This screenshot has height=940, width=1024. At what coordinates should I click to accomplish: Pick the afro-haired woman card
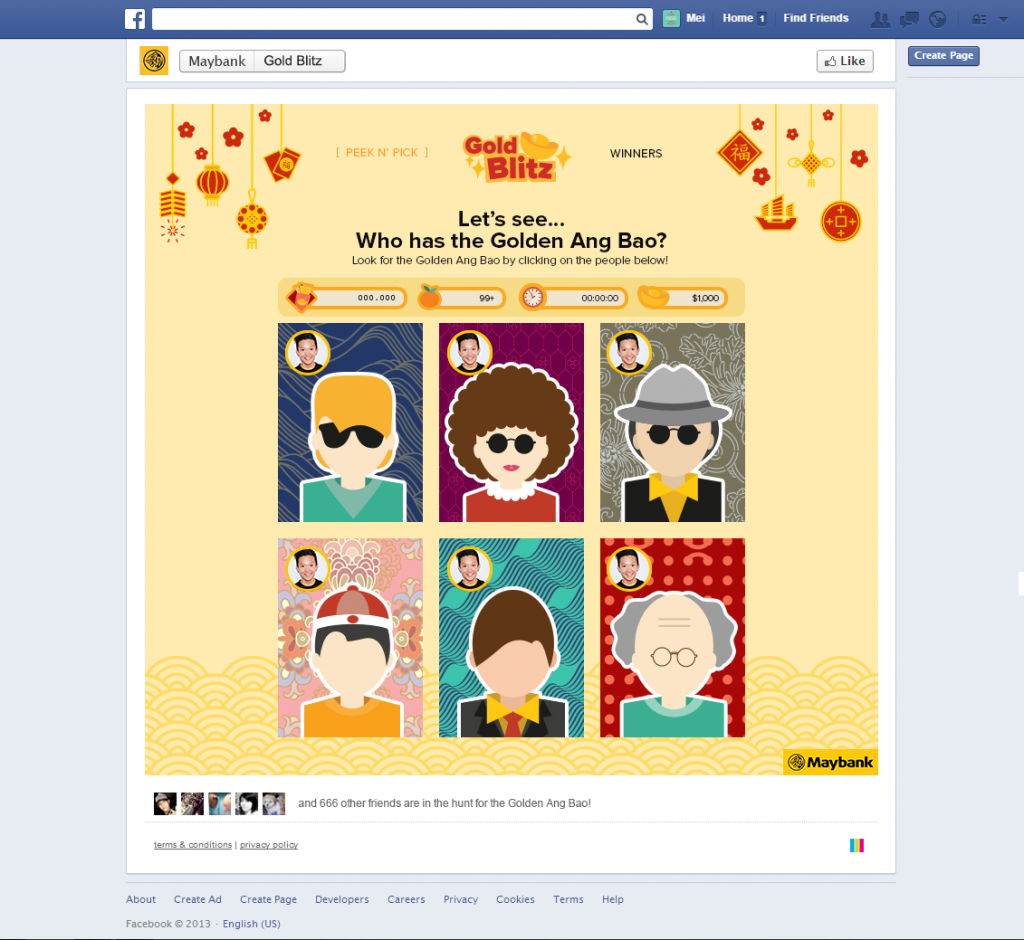[x=511, y=422]
